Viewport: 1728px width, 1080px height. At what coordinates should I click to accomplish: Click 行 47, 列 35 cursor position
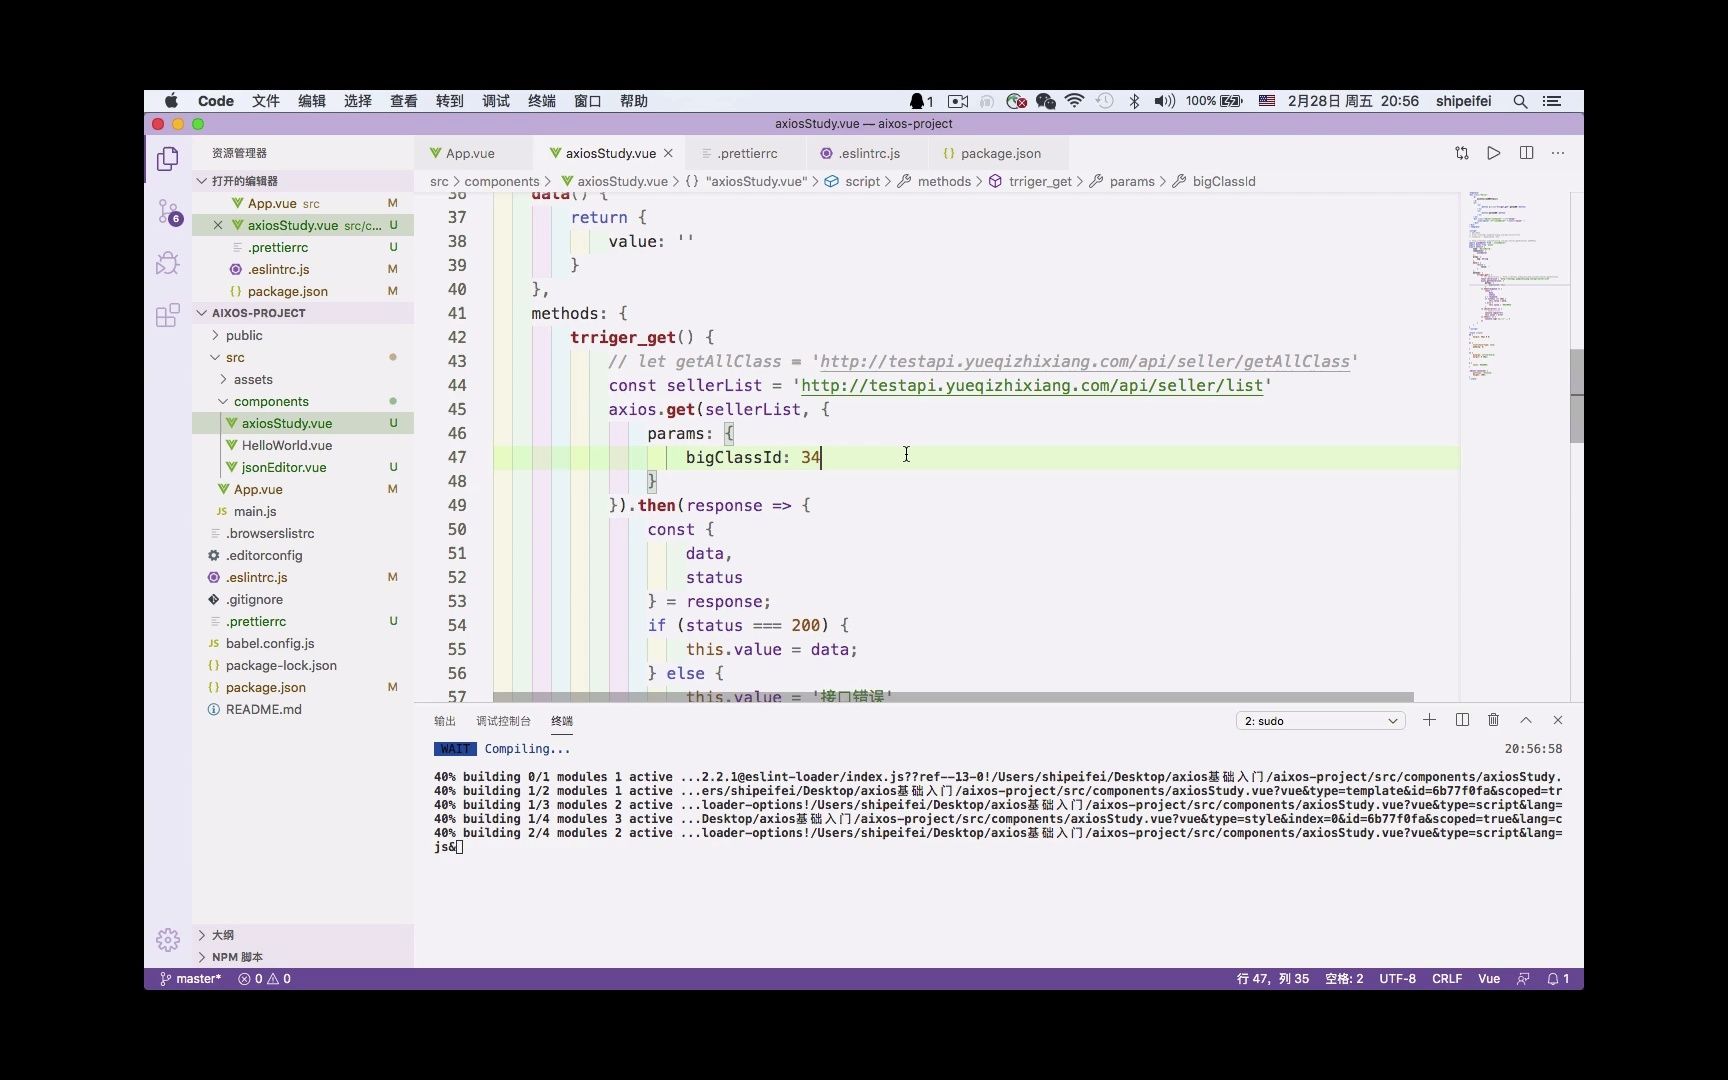coord(1272,979)
